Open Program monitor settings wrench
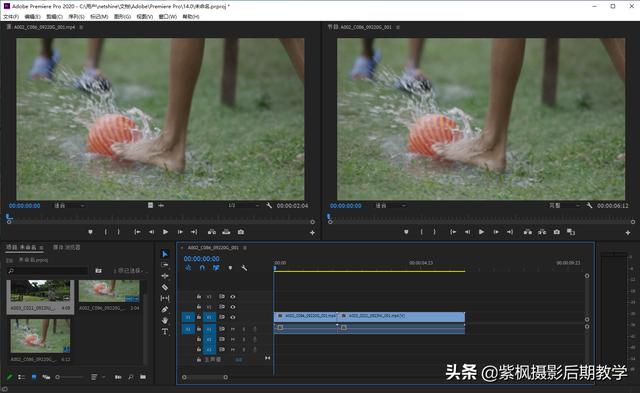This screenshot has height=393, width=640. pyautogui.click(x=589, y=206)
